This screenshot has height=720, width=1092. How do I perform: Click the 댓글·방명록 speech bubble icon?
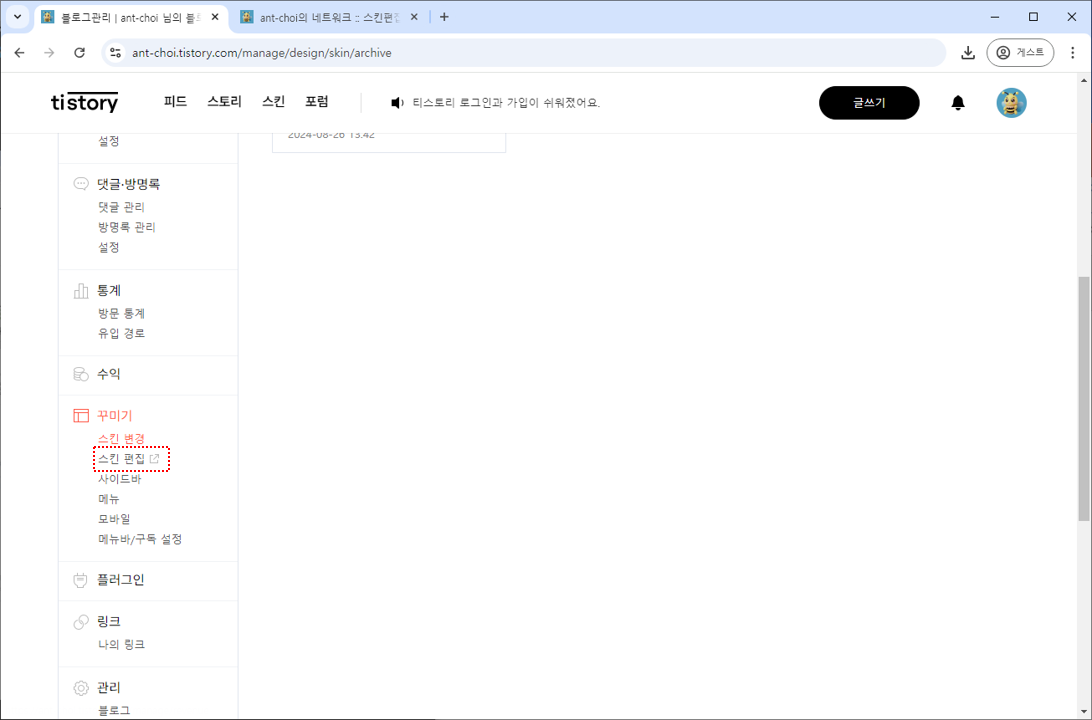pos(81,184)
